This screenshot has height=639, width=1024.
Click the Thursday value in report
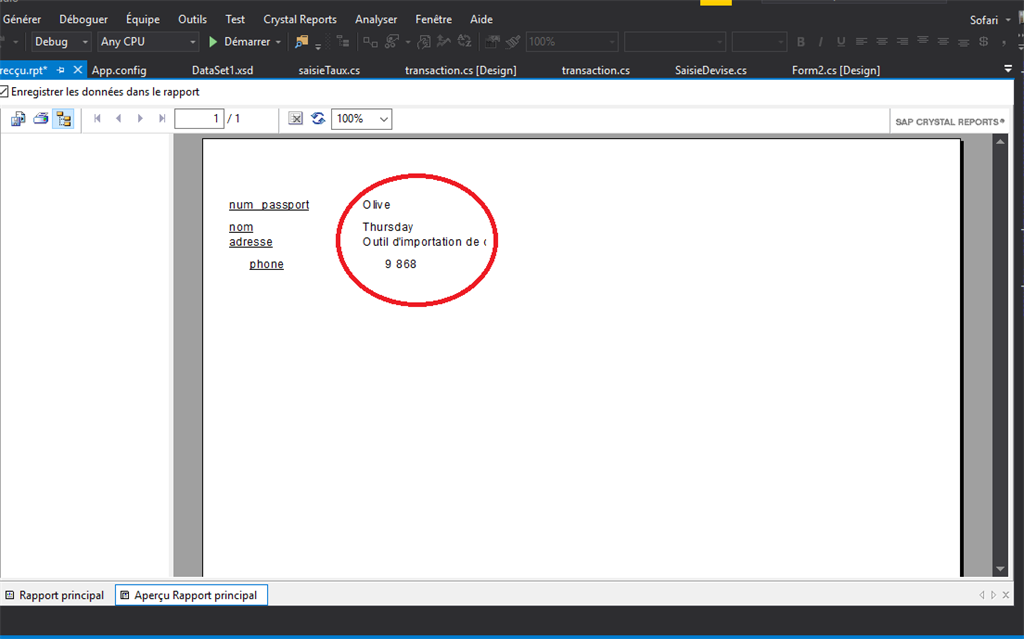pos(388,227)
